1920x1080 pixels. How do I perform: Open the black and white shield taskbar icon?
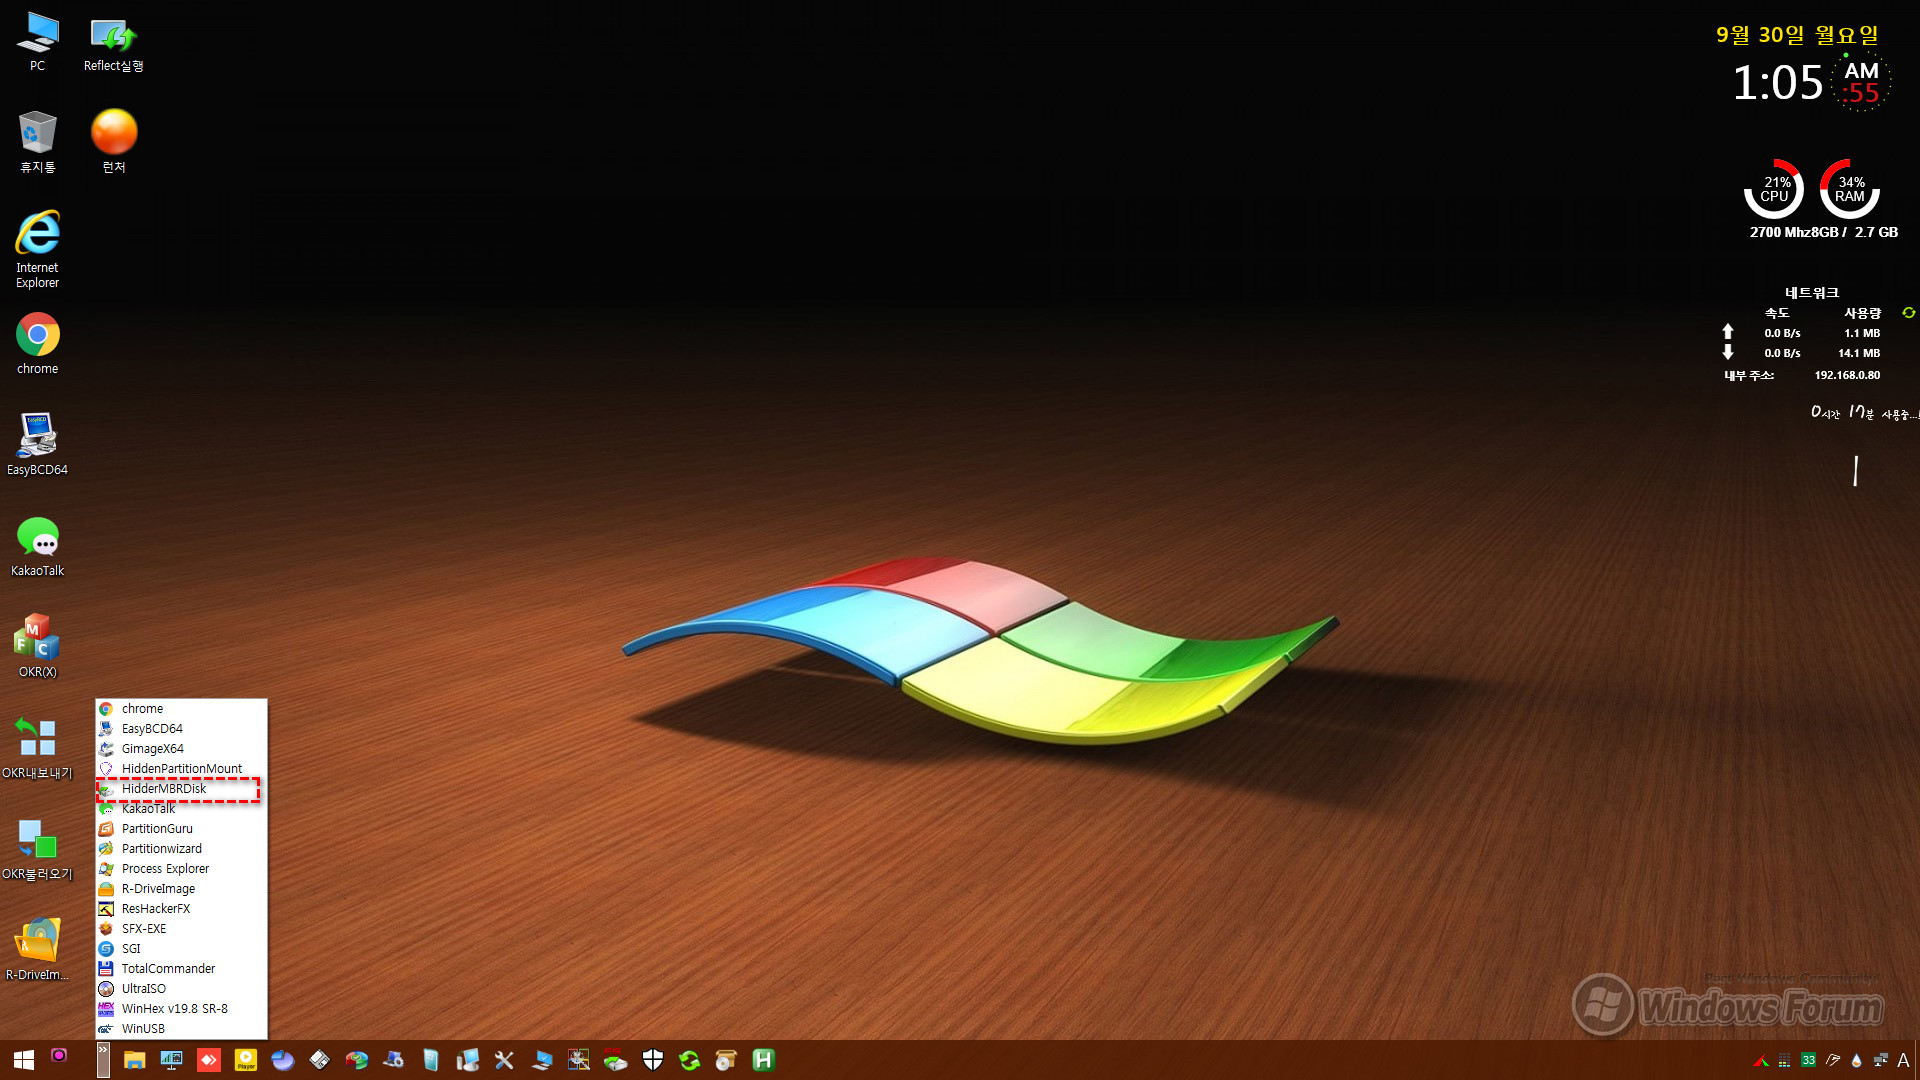point(653,1060)
